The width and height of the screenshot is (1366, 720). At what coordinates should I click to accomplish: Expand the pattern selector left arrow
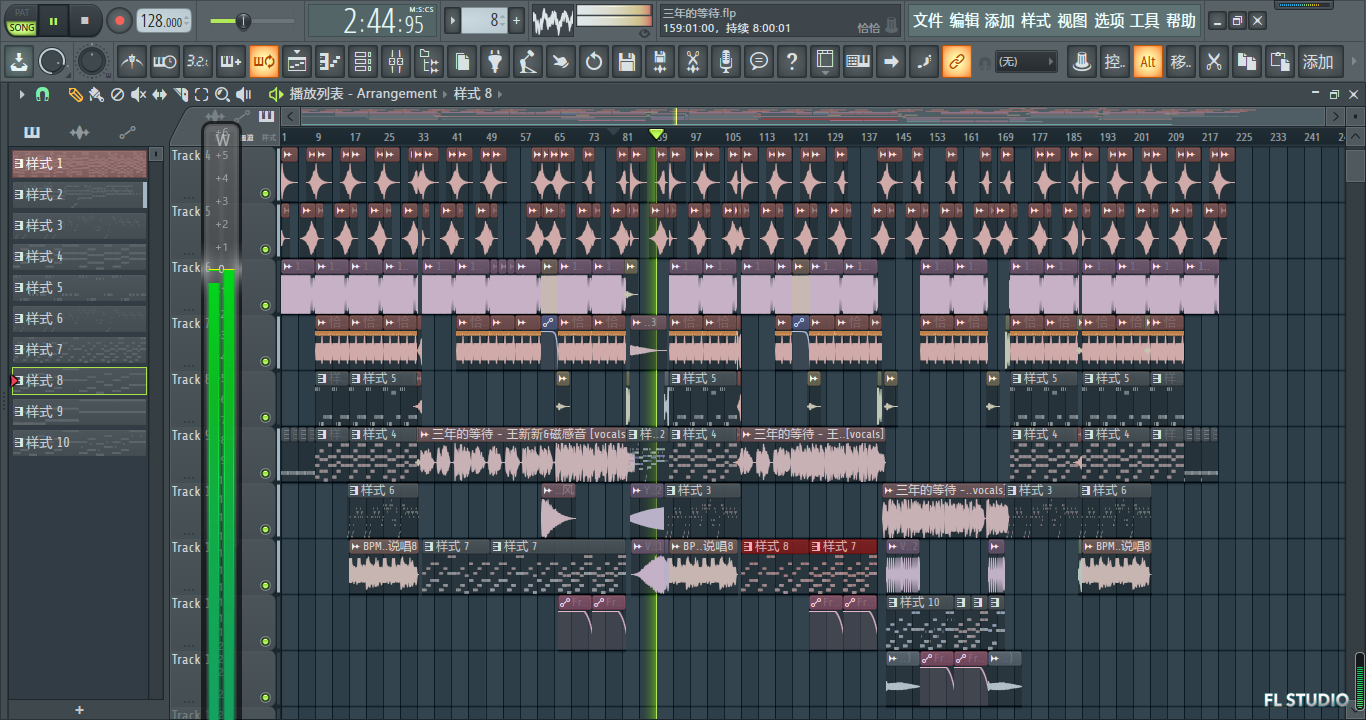click(452, 20)
